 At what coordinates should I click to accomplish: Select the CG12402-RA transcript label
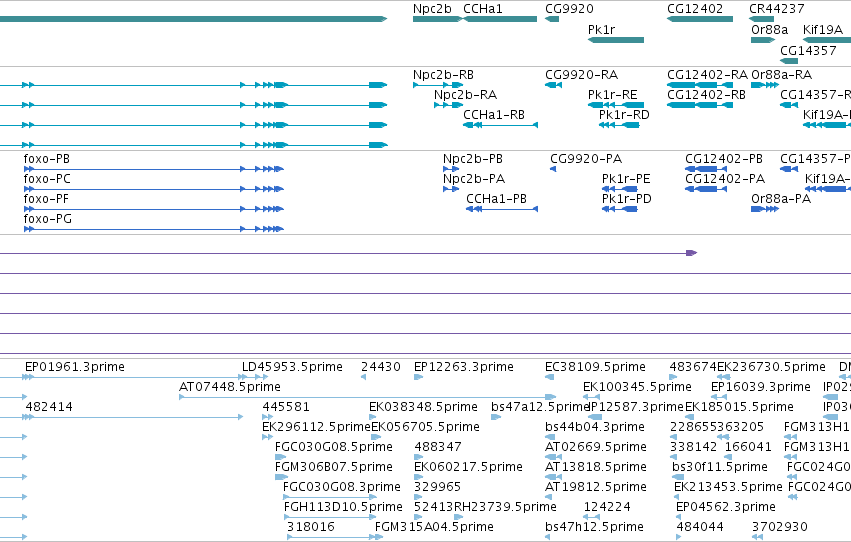707,75
